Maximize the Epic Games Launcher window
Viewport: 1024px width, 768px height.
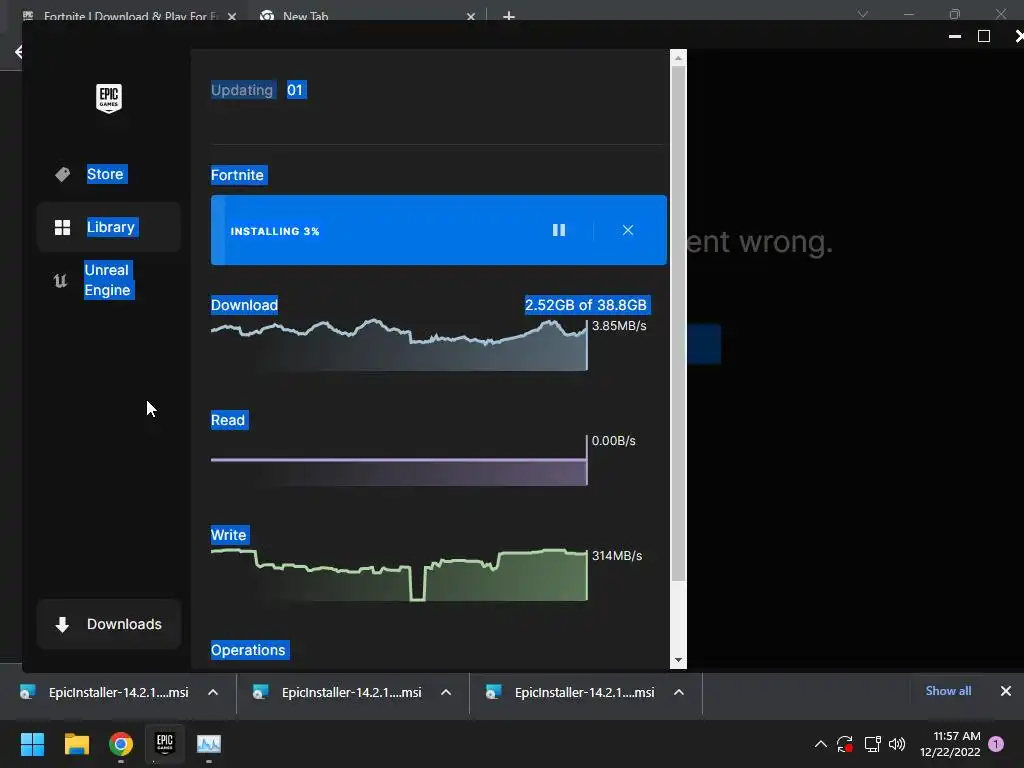click(x=984, y=37)
